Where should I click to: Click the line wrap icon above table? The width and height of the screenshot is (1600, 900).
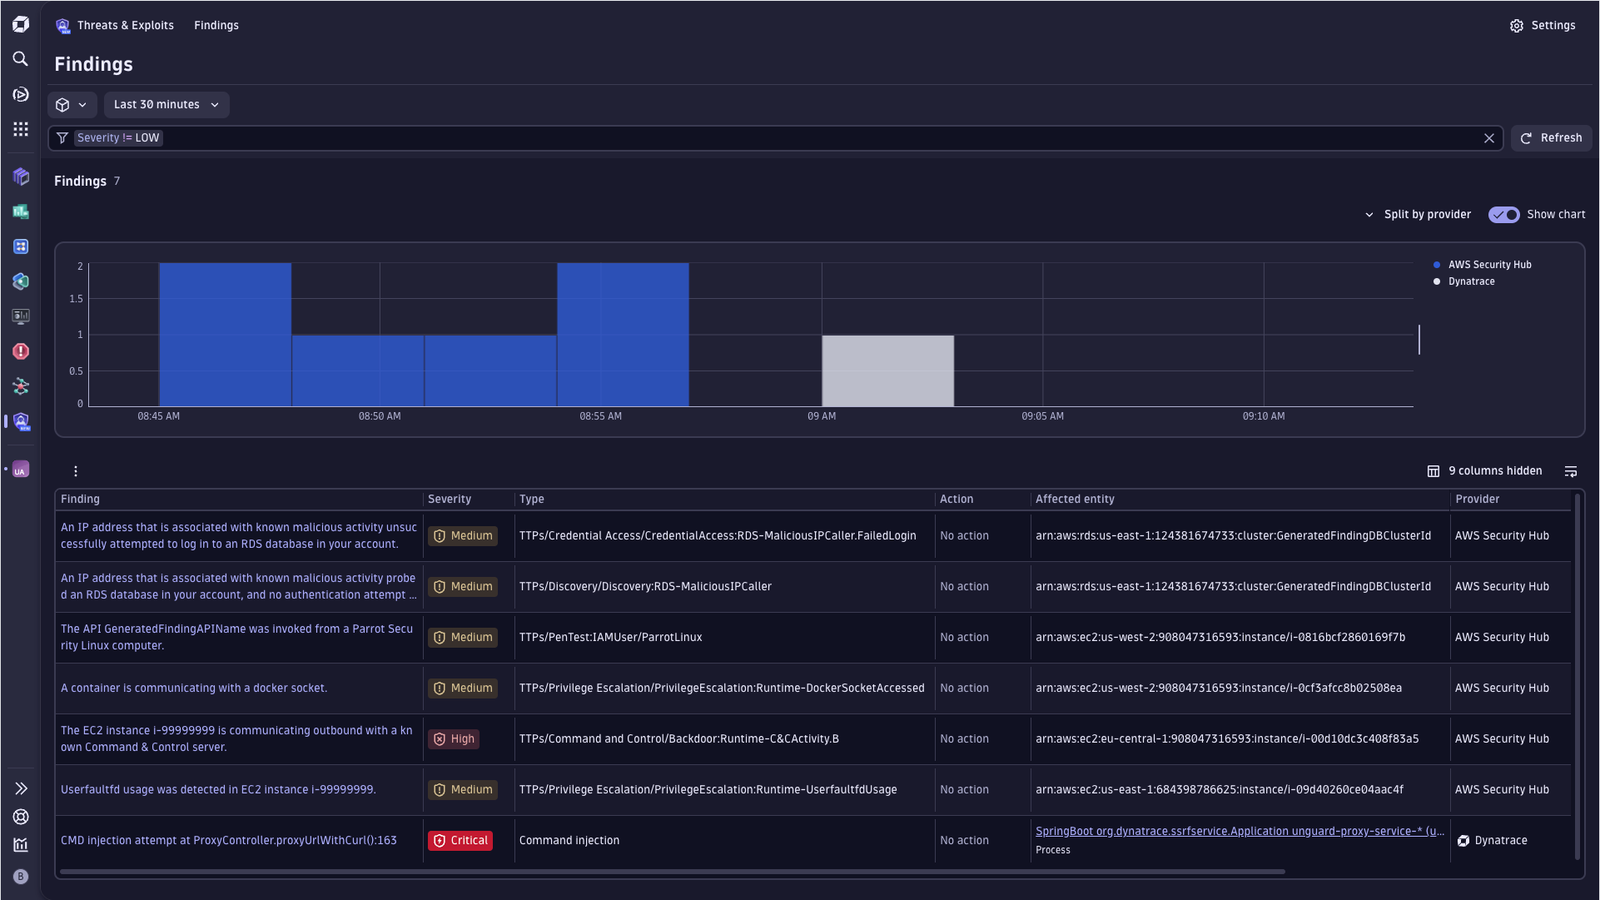click(1571, 471)
